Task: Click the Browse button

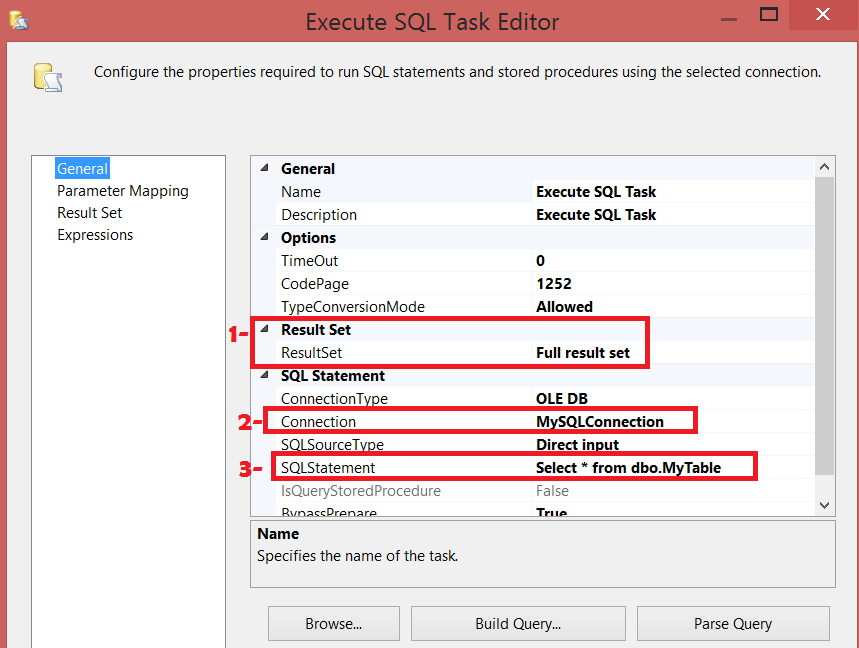Action: (333, 624)
